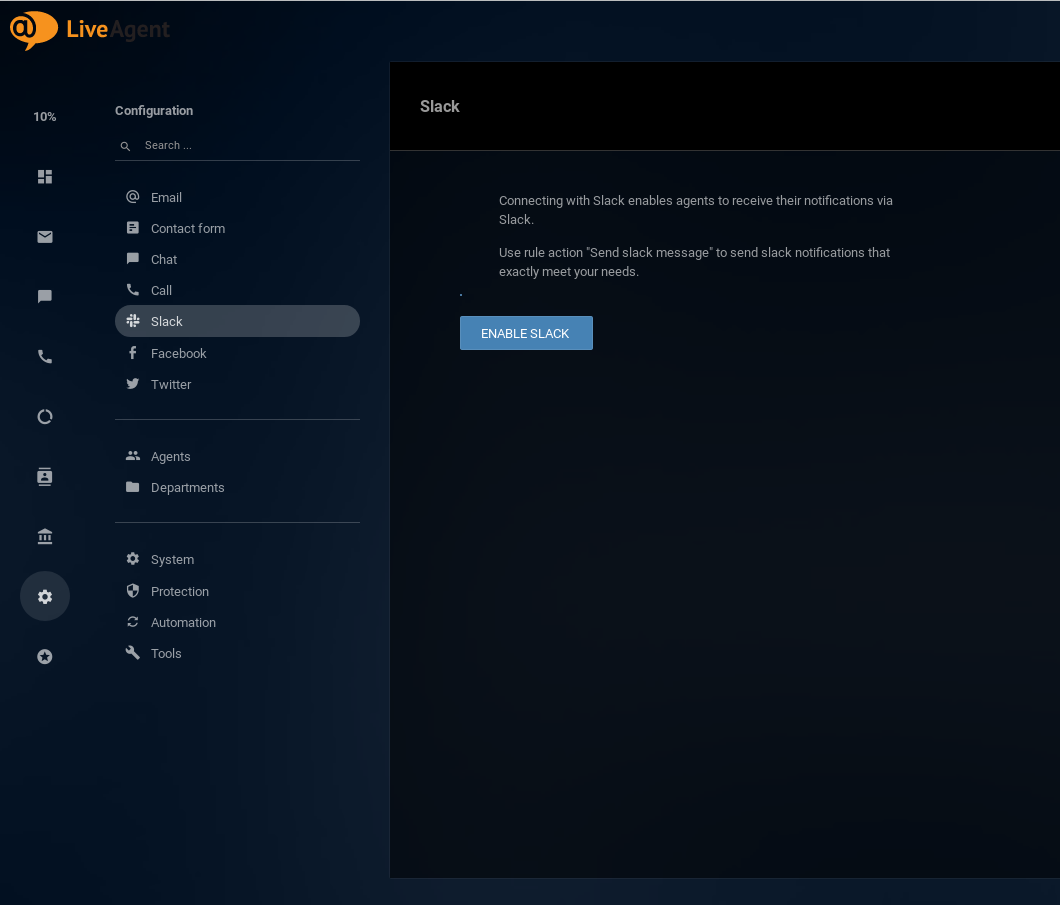The image size is (1060, 905).
Task: Click the Call phone icon in Configuration list
Action: [x=132, y=289]
